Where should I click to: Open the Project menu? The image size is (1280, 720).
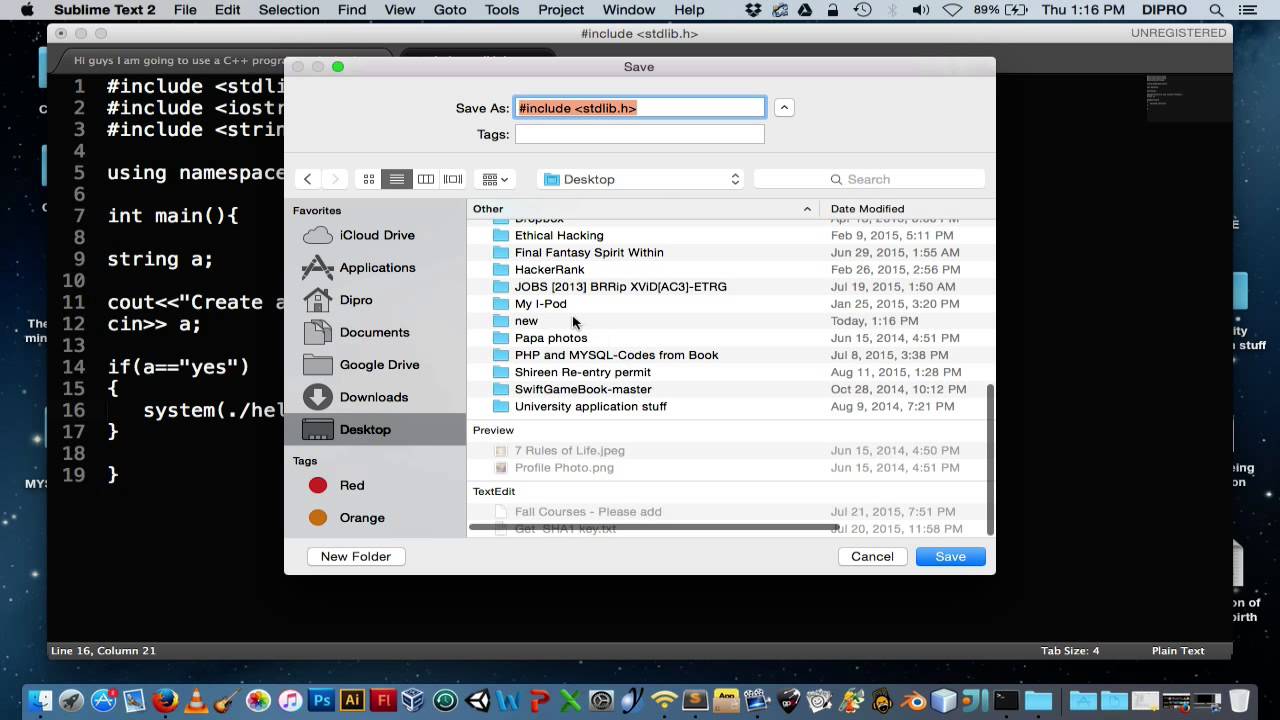click(561, 10)
